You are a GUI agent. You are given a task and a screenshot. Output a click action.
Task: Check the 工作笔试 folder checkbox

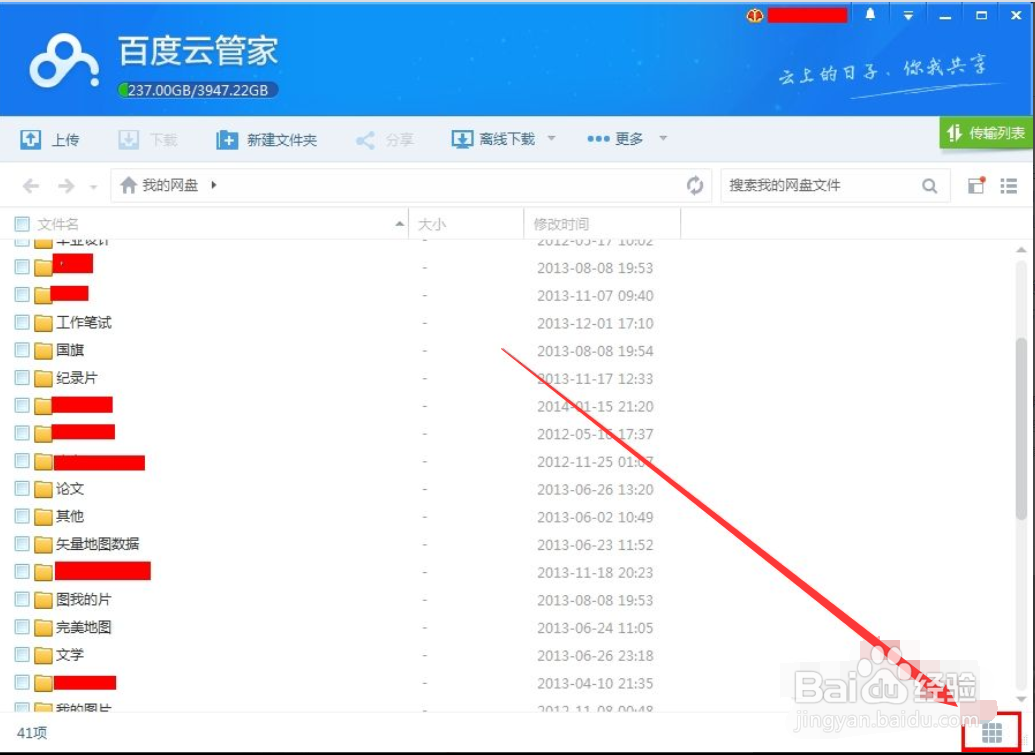22,323
